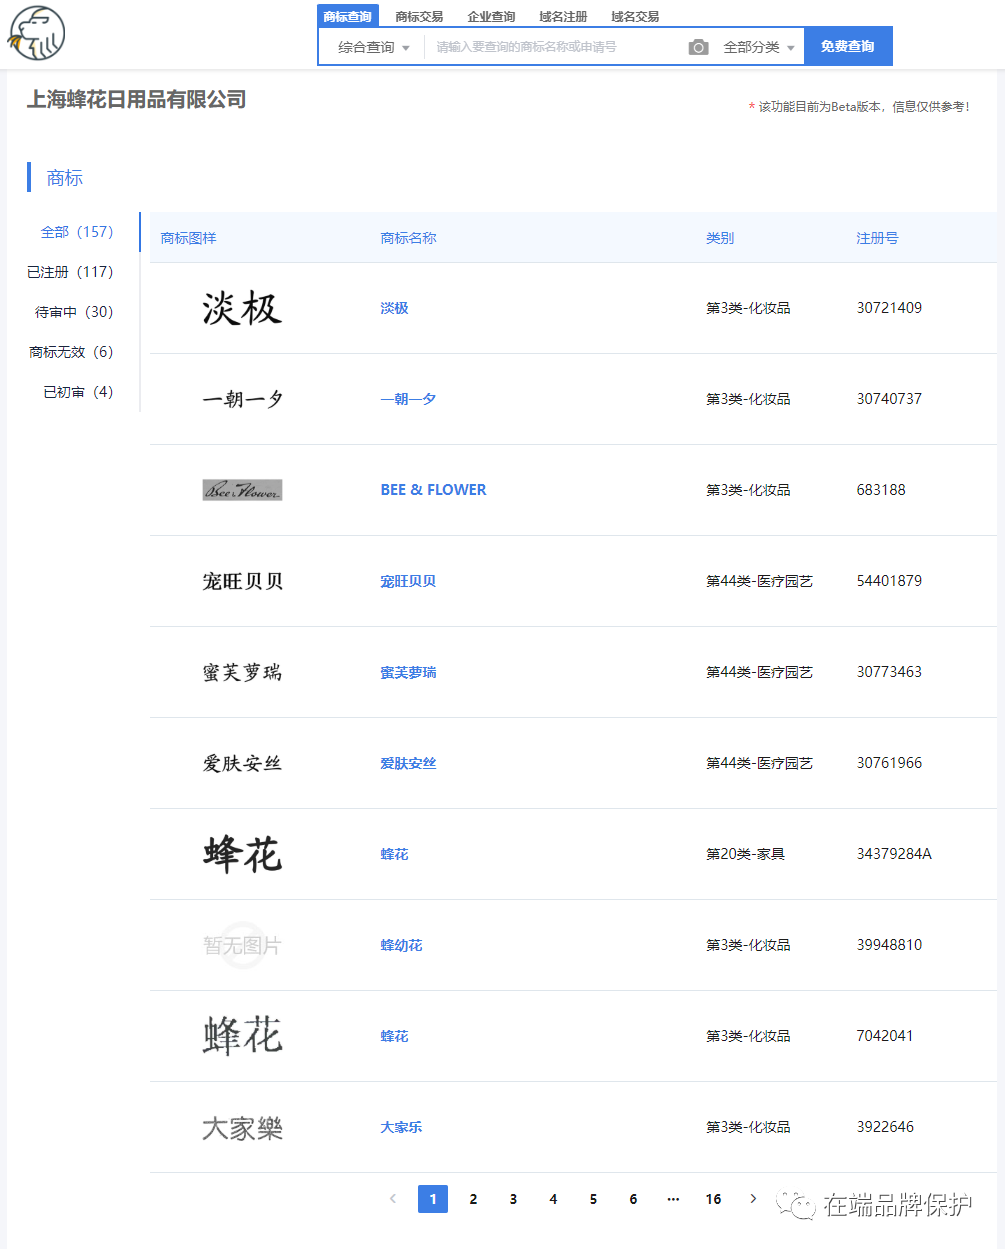Switch to the 商标查询 tab
Viewport: 1005px width, 1249px height.
click(347, 16)
